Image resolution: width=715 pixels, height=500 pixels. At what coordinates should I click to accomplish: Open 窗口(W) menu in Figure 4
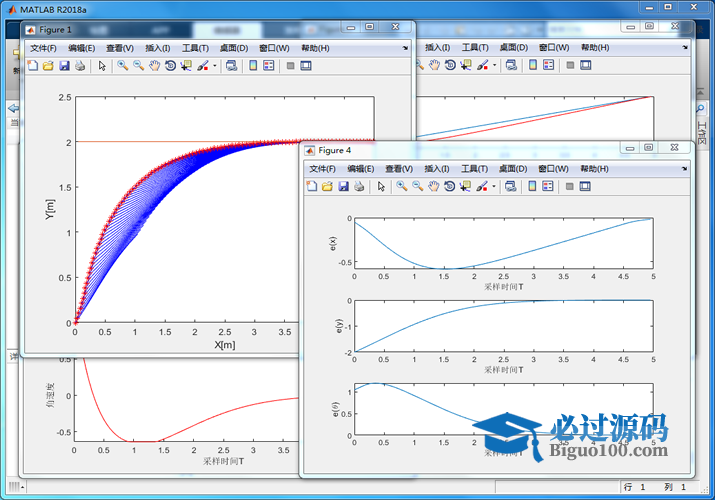[553, 169]
